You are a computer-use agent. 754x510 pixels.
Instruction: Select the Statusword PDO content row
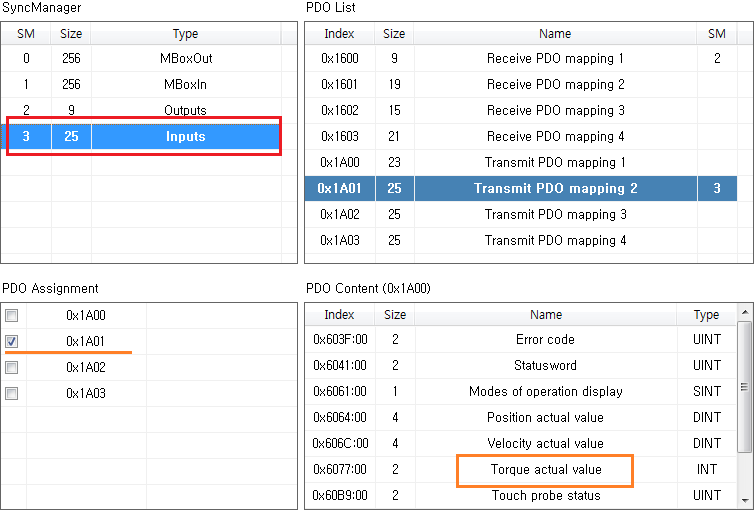click(x=545, y=366)
